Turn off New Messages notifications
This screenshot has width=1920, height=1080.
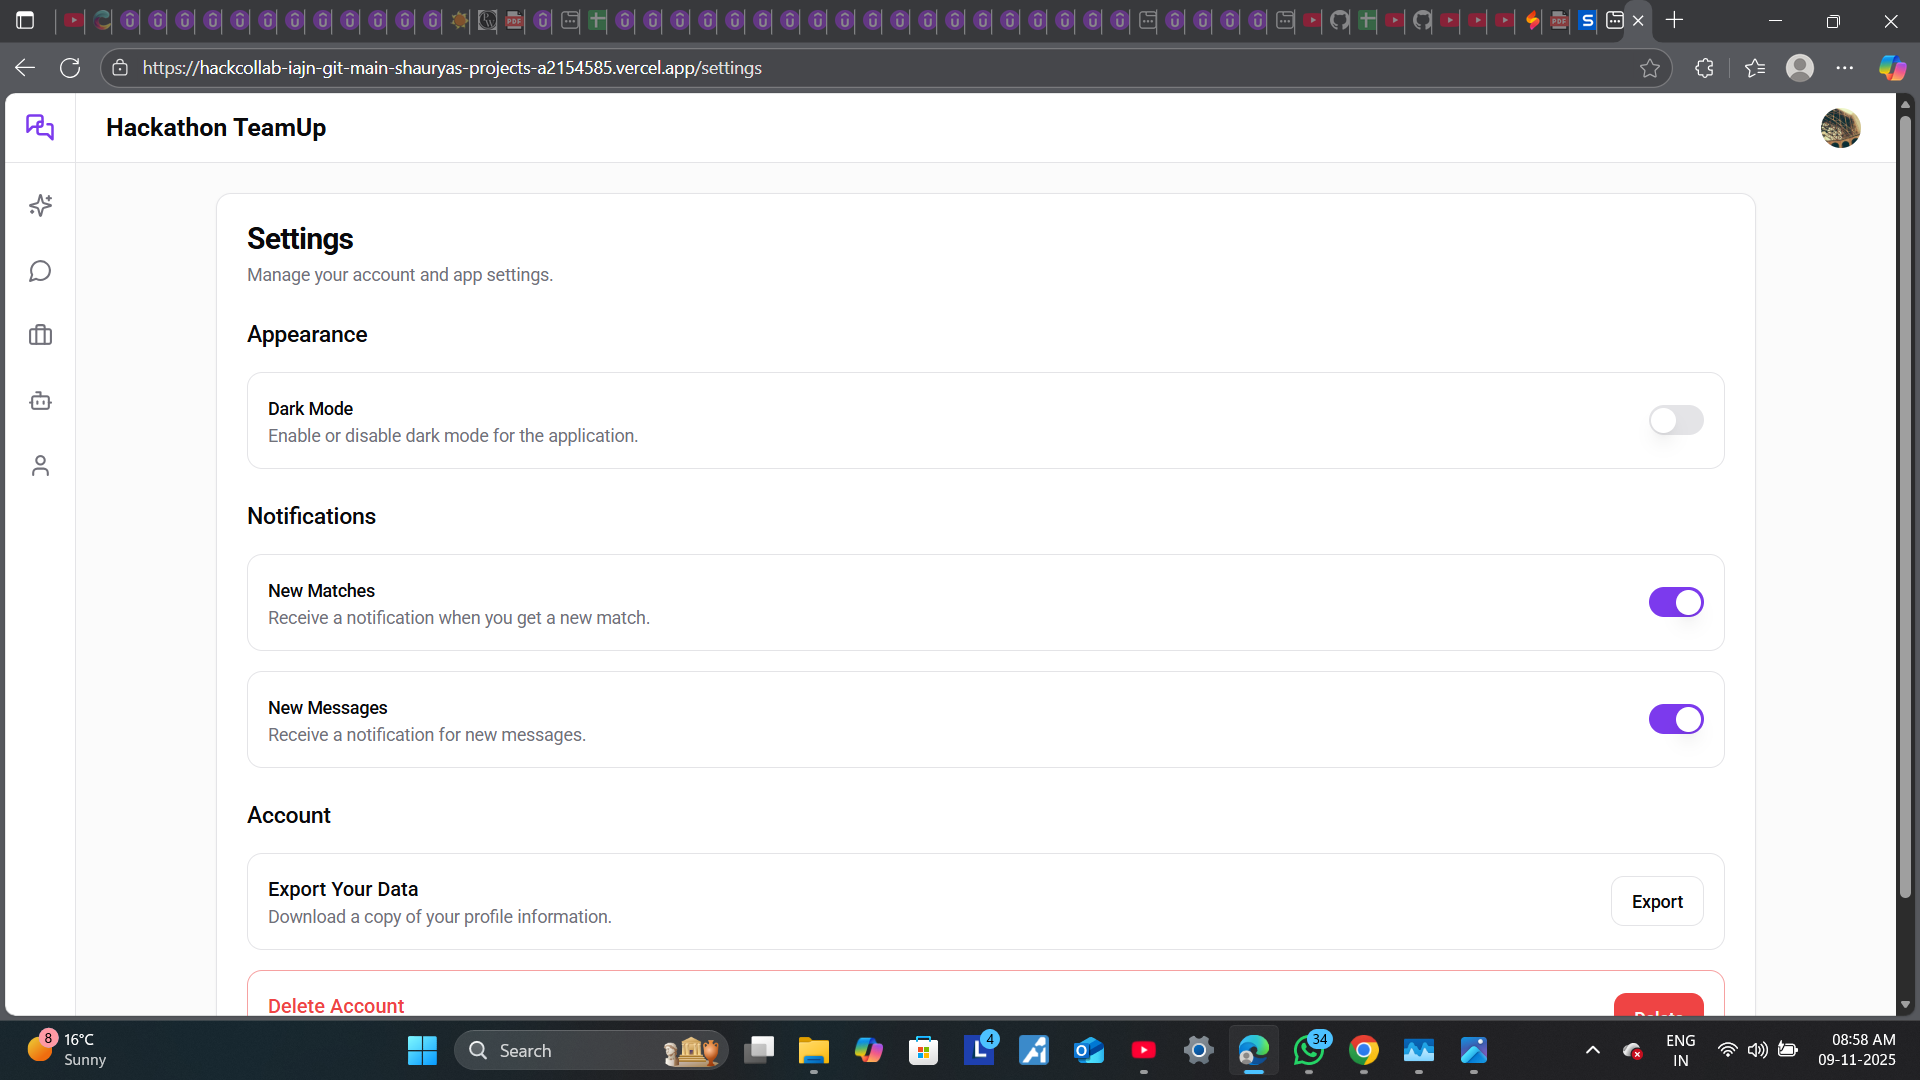point(1675,719)
